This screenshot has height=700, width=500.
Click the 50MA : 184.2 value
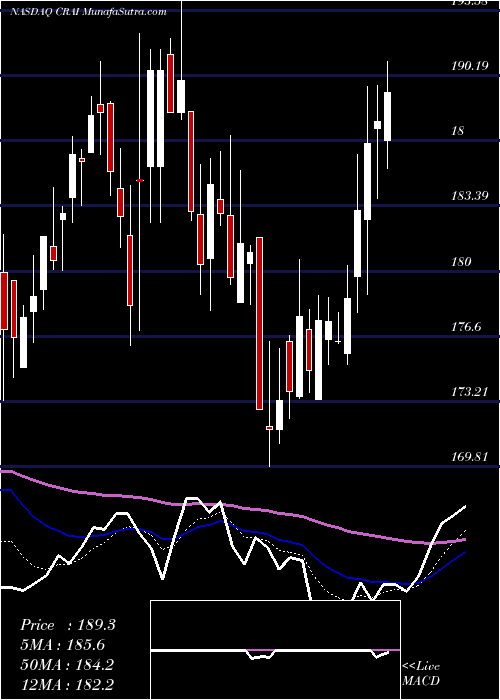(x=67, y=664)
